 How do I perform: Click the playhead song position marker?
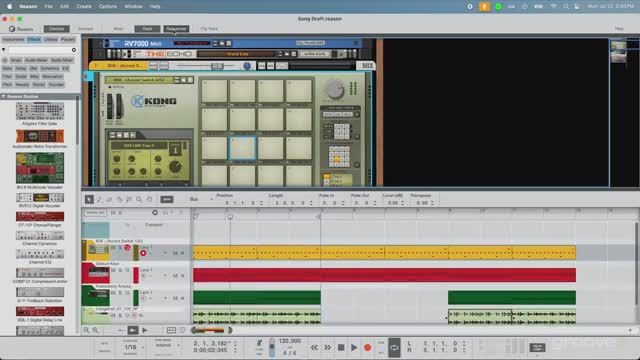coord(230,217)
